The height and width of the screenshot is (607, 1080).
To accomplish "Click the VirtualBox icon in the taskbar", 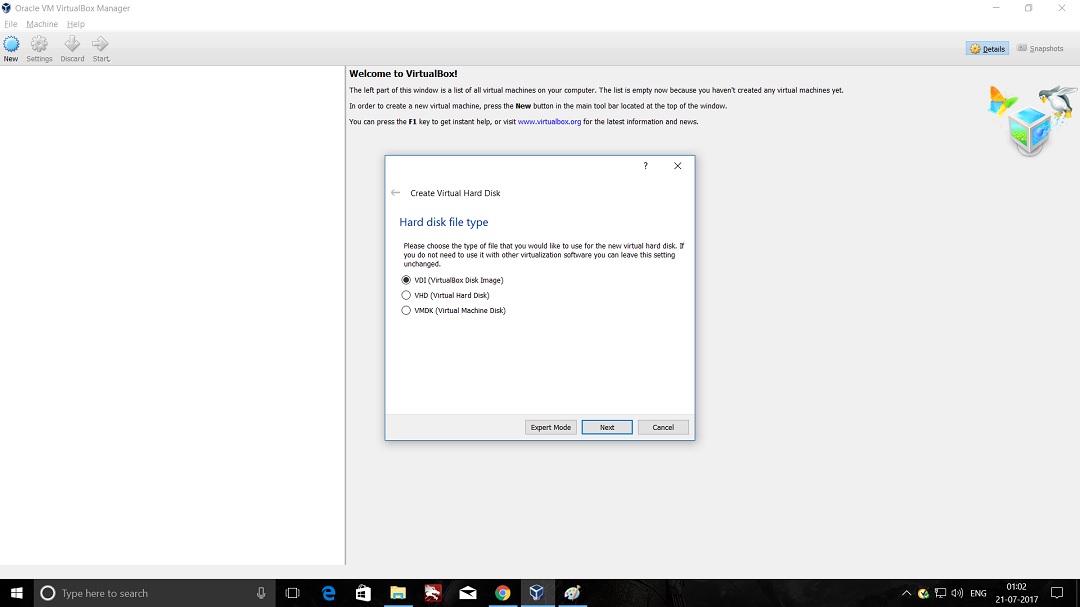I will coord(537,593).
